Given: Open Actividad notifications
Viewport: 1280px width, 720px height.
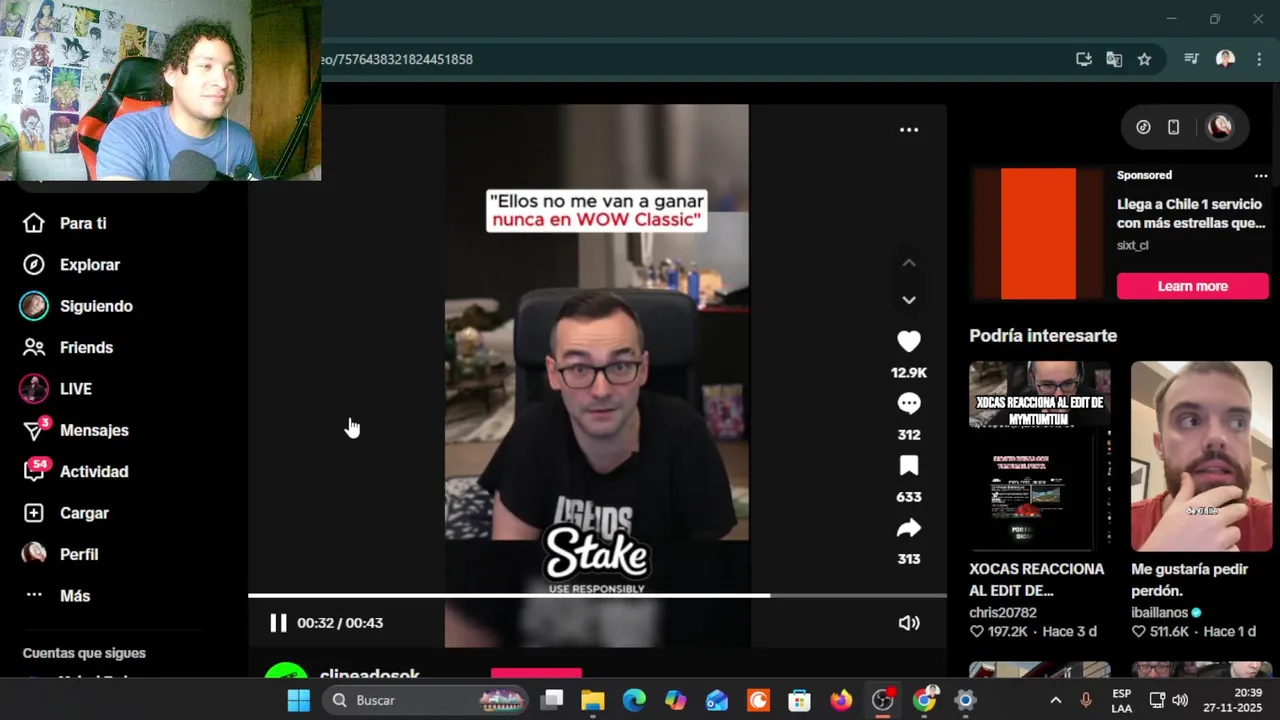Looking at the screenshot, I should pyautogui.click(x=76, y=471).
